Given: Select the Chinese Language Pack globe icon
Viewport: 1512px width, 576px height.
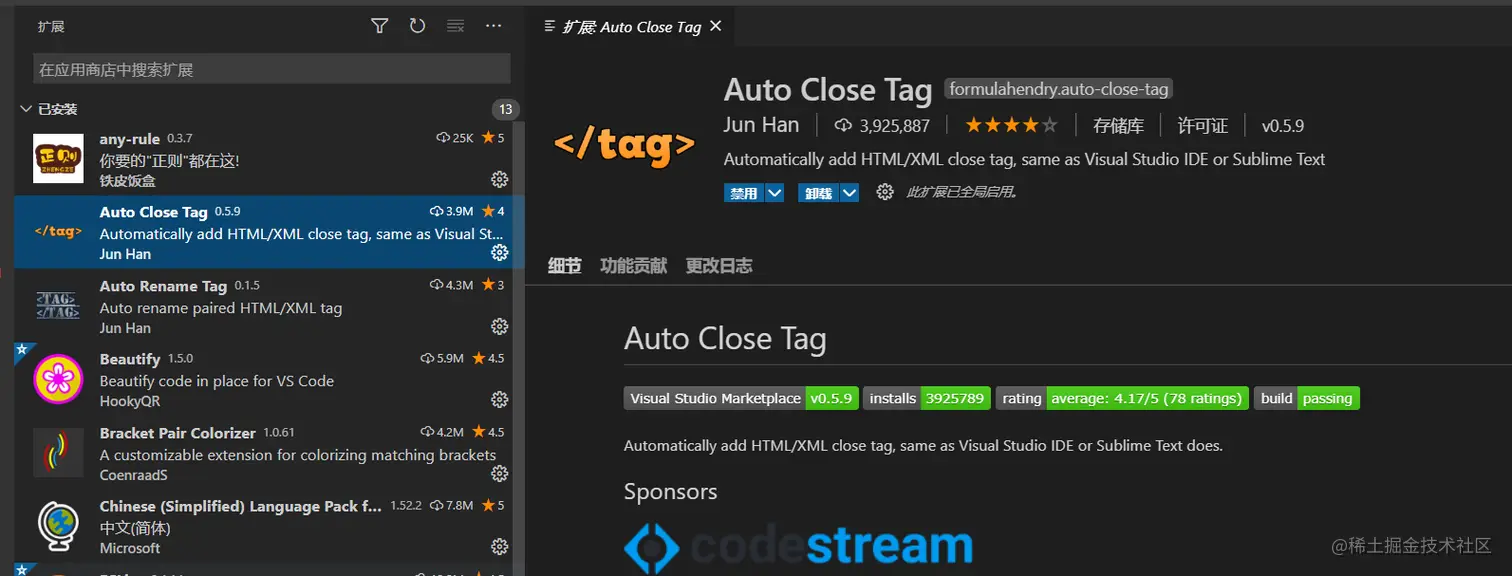Looking at the screenshot, I should (x=58, y=526).
